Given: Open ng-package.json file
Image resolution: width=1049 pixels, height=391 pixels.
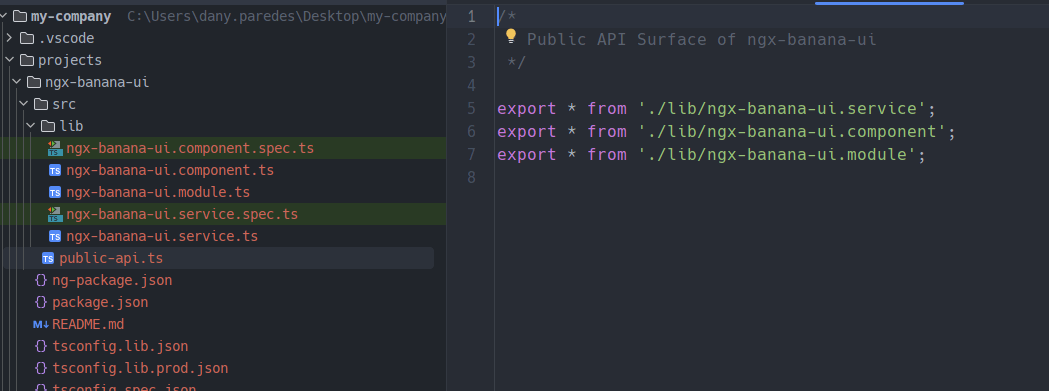Looking at the screenshot, I should point(112,281).
